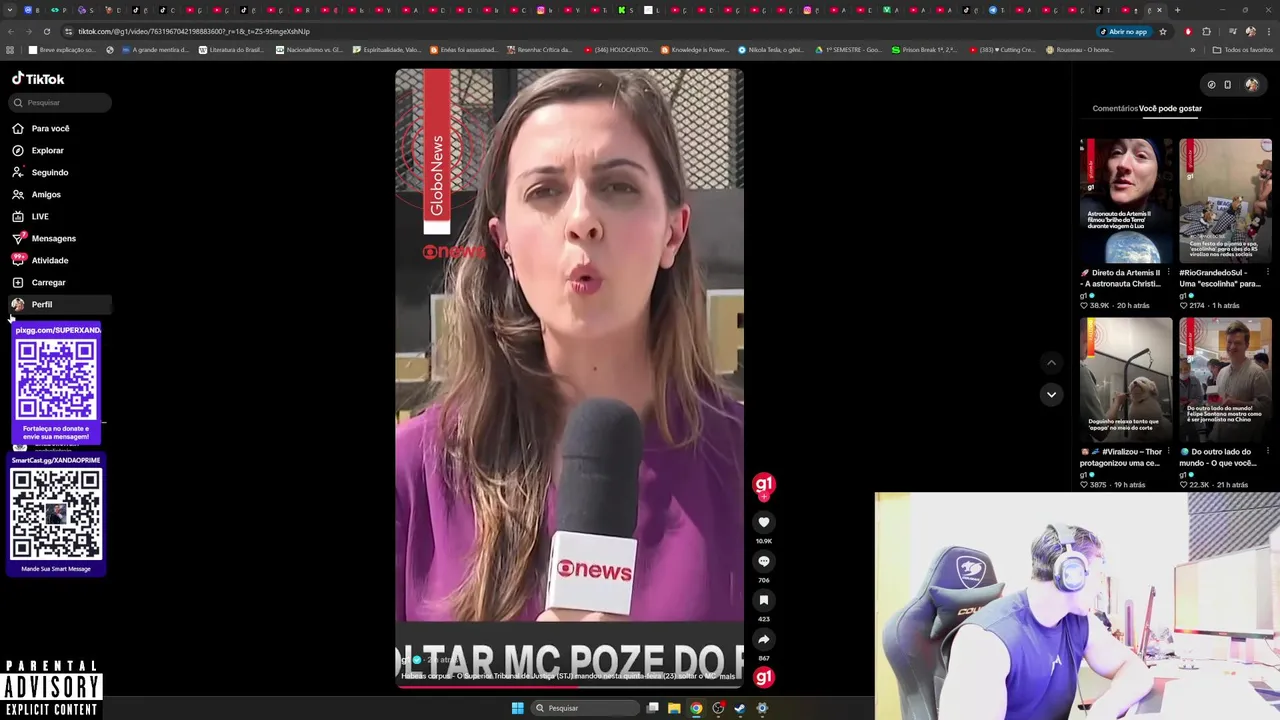Open more options for the RioGrandedoSul card
Viewport: 1280px width, 720px height.
(1267, 272)
